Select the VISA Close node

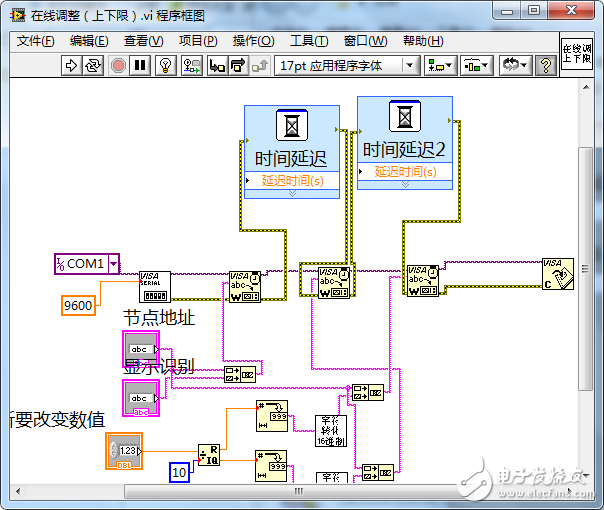[558, 274]
